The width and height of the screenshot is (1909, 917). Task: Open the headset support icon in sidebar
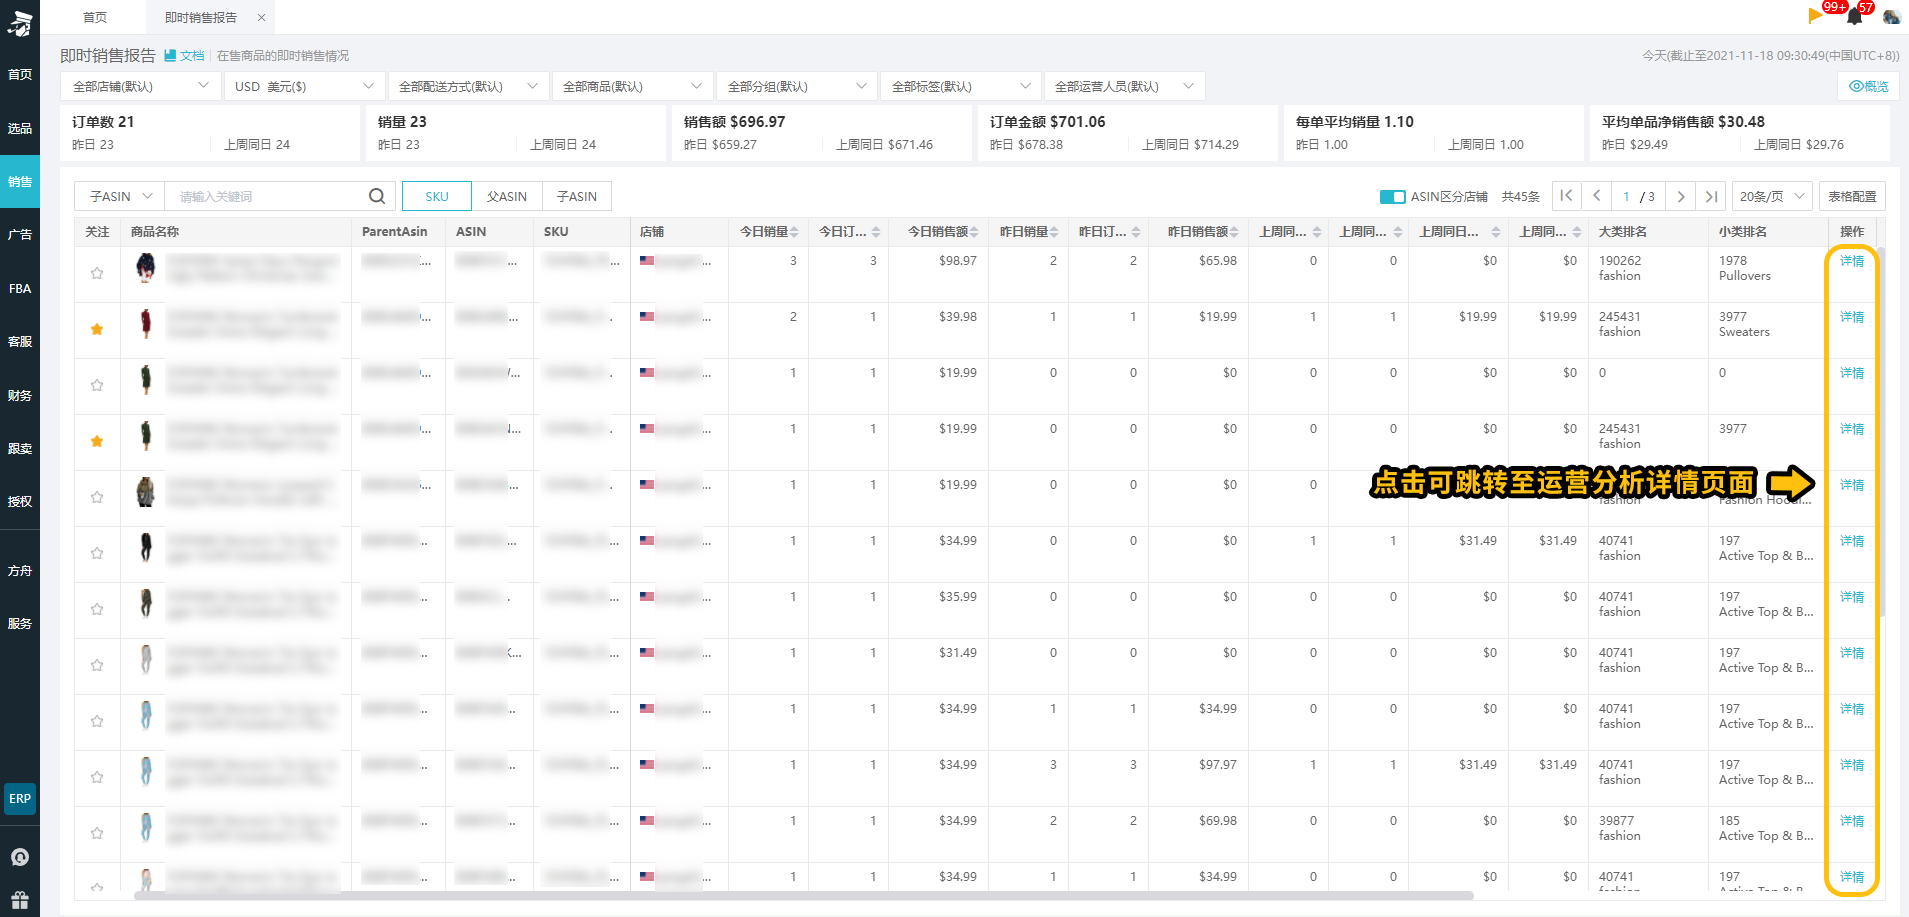click(x=20, y=857)
